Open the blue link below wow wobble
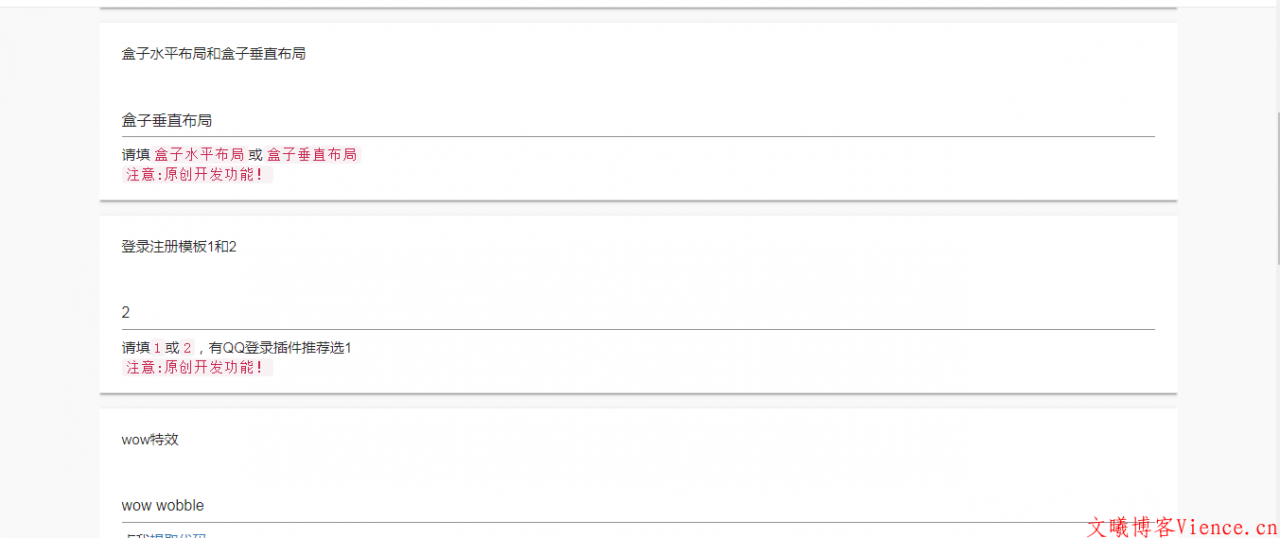Image resolution: width=1280 pixels, height=538 pixels. point(165,535)
